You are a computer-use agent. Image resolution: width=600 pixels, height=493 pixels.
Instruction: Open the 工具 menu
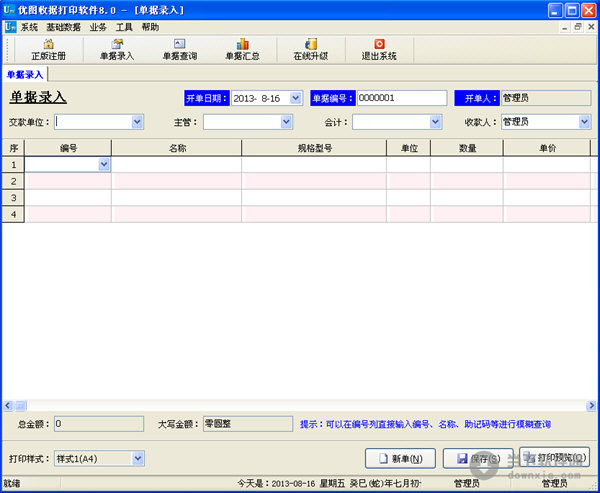(124, 27)
